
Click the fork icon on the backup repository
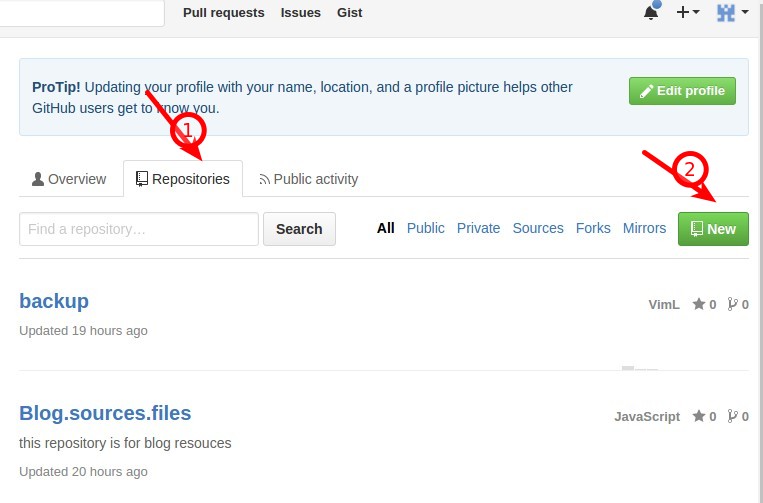(x=732, y=304)
